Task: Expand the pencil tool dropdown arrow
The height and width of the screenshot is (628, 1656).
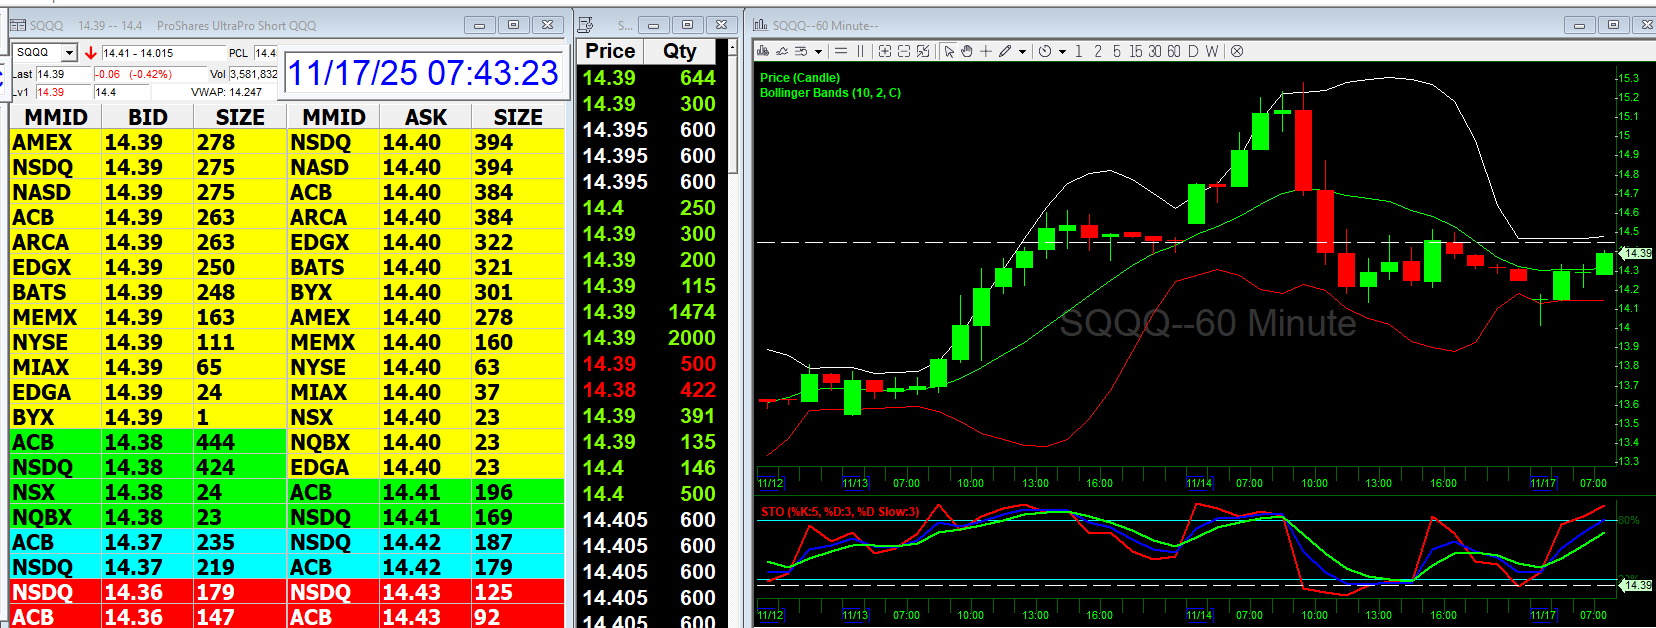Action: 1022,52
